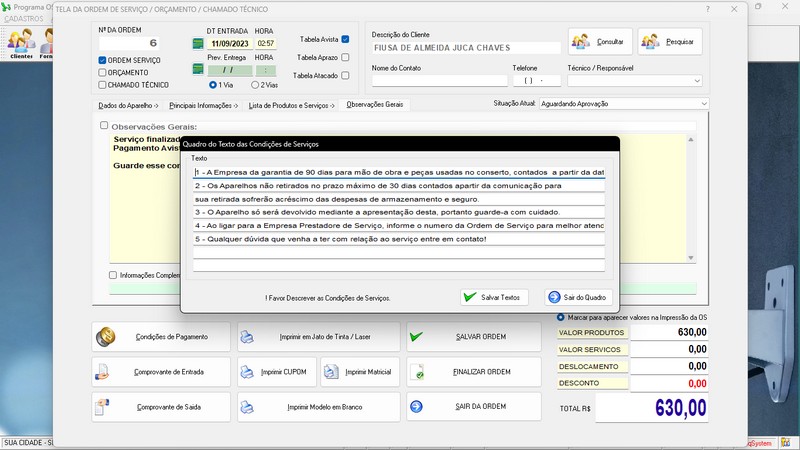This screenshot has height=450, width=800.
Task: Click the Nome do Contato field
Action: pyautogui.click(x=439, y=81)
